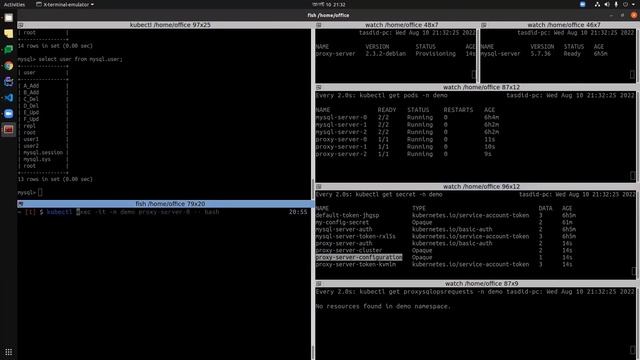The width and height of the screenshot is (640, 360).
Task: Open the network status indicator
Action: click(597, 4)
